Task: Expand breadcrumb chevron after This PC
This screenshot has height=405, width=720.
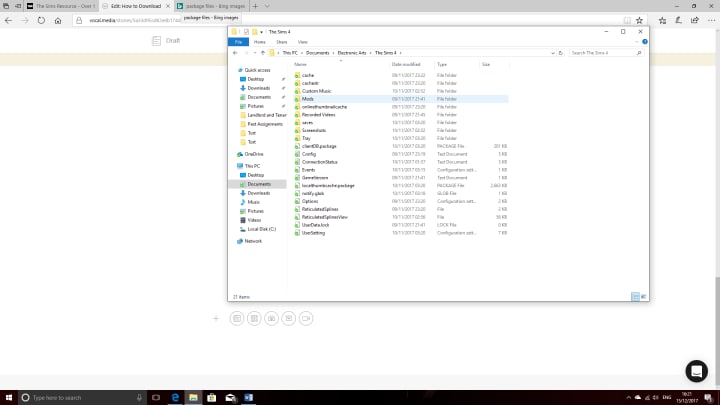Action: pos(302,53)
